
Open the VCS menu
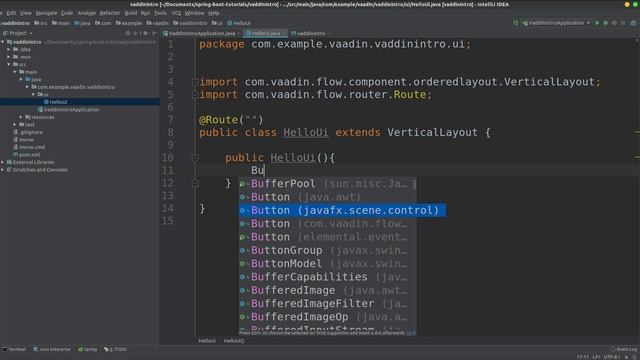176,13
